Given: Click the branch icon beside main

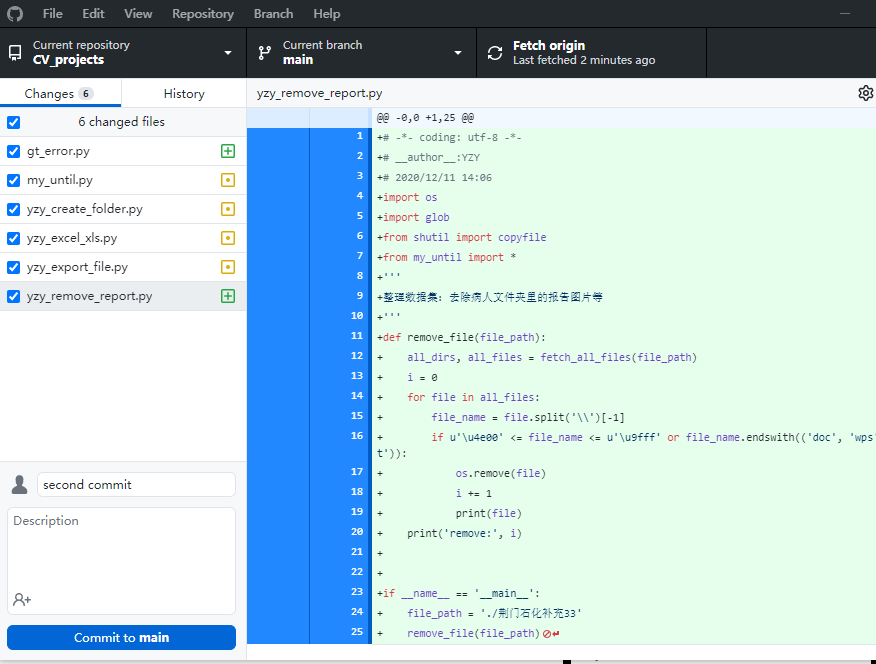Looking at the screenshot, I should coord(264,52).
